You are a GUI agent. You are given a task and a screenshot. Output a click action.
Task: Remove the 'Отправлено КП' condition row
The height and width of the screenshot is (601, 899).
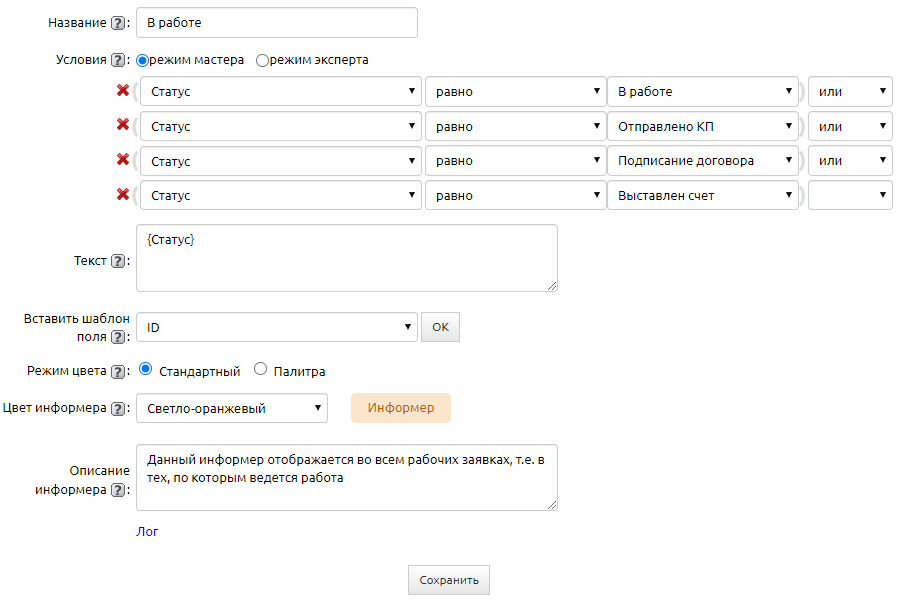point(123,126)
